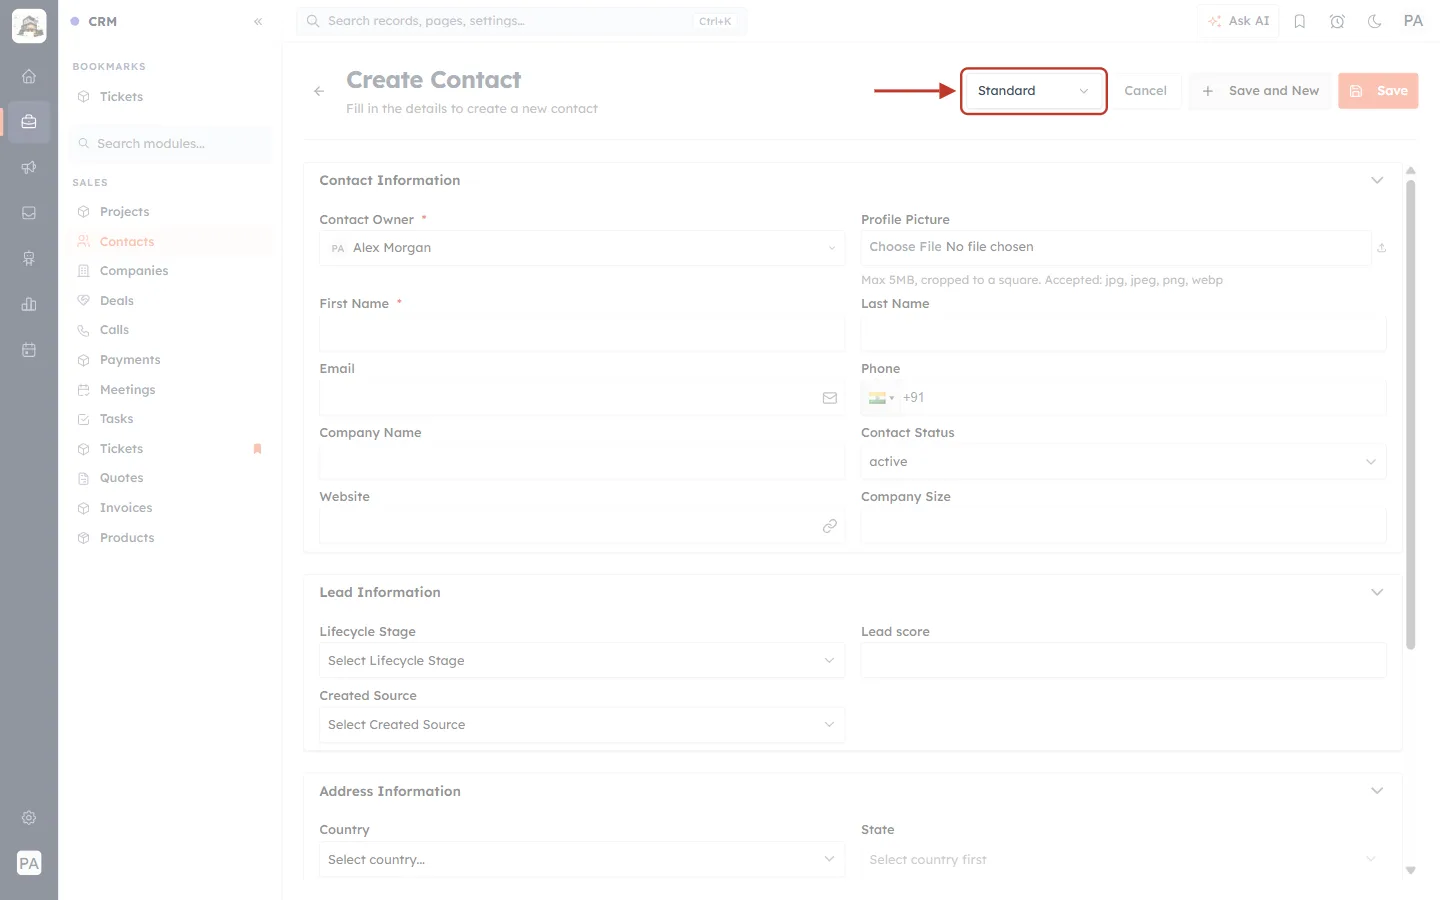Click the Cancel button
The height and width of the screenshot is (900, 1440).
click(x=1145, y=91)
